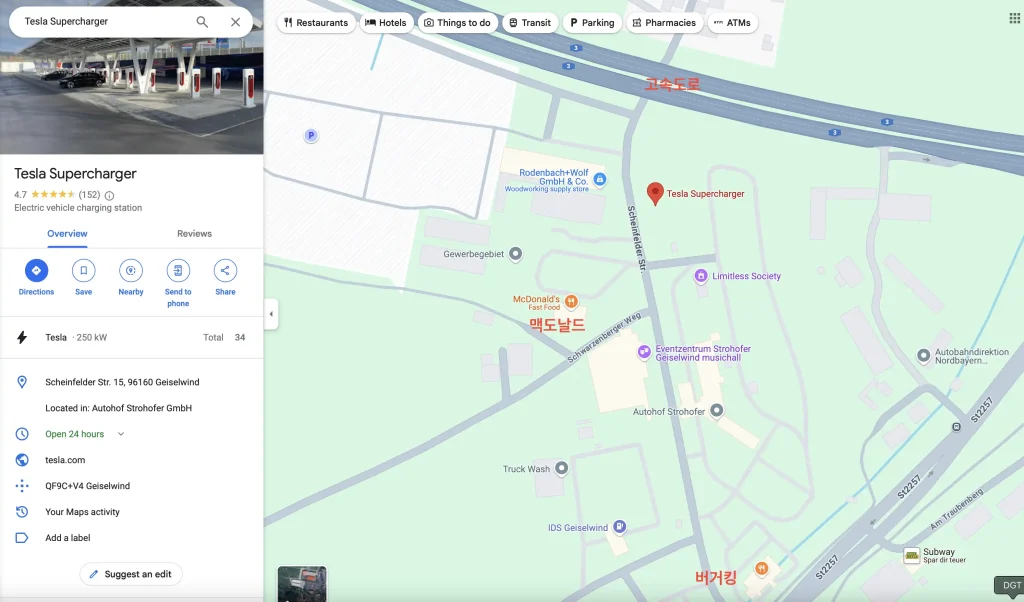The image size is (1024, 602).
Task: Filter map by Hotels
Action: pyautogui.click(x=386, y=23)
